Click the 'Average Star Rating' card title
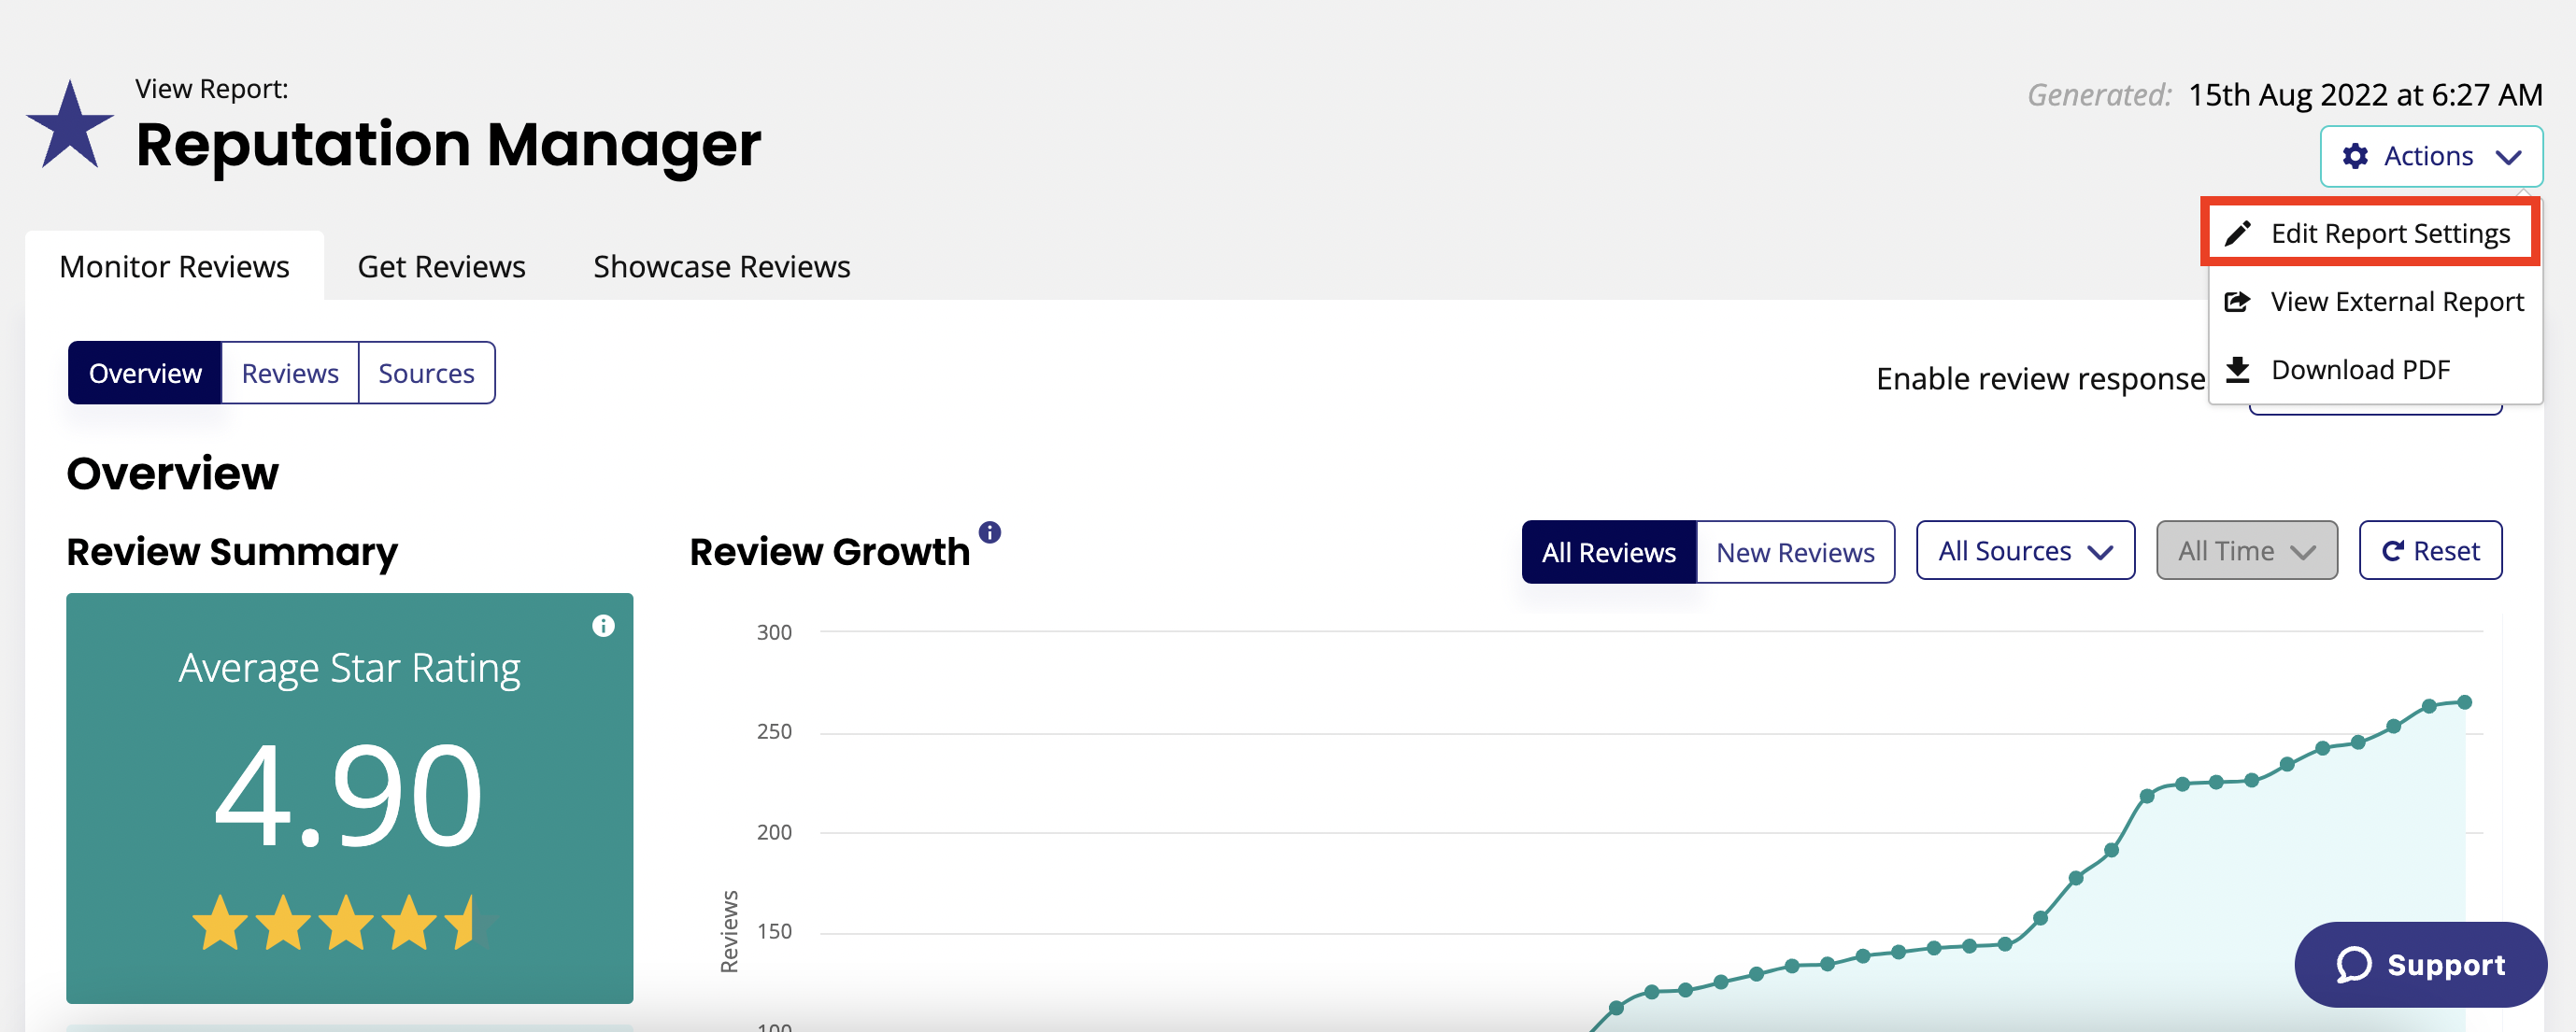2576x1032 pixels. [x=349, y=668]
